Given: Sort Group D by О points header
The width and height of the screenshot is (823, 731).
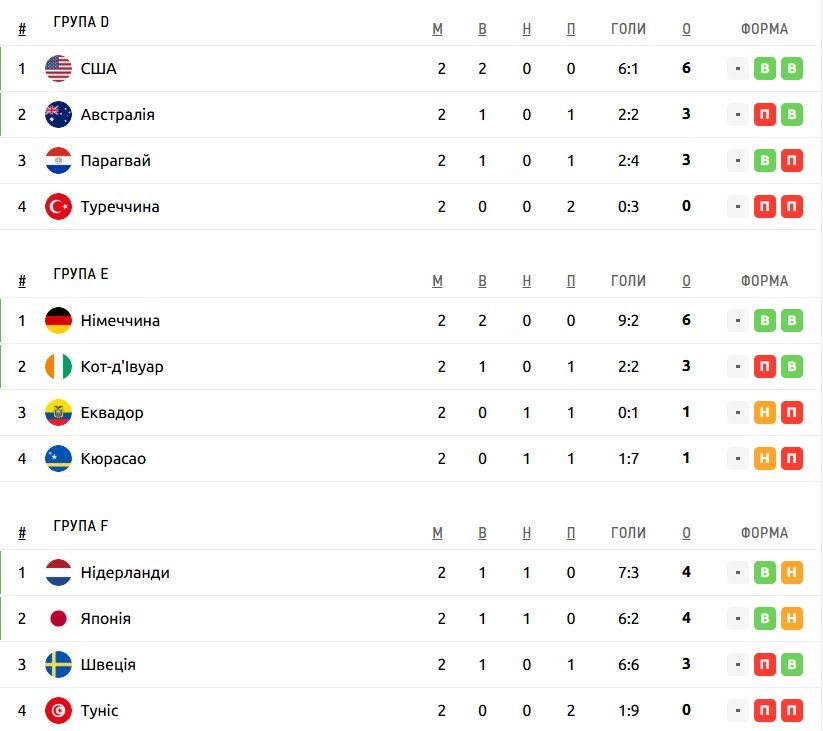Looking at the screenshot, I should [686, 29].
